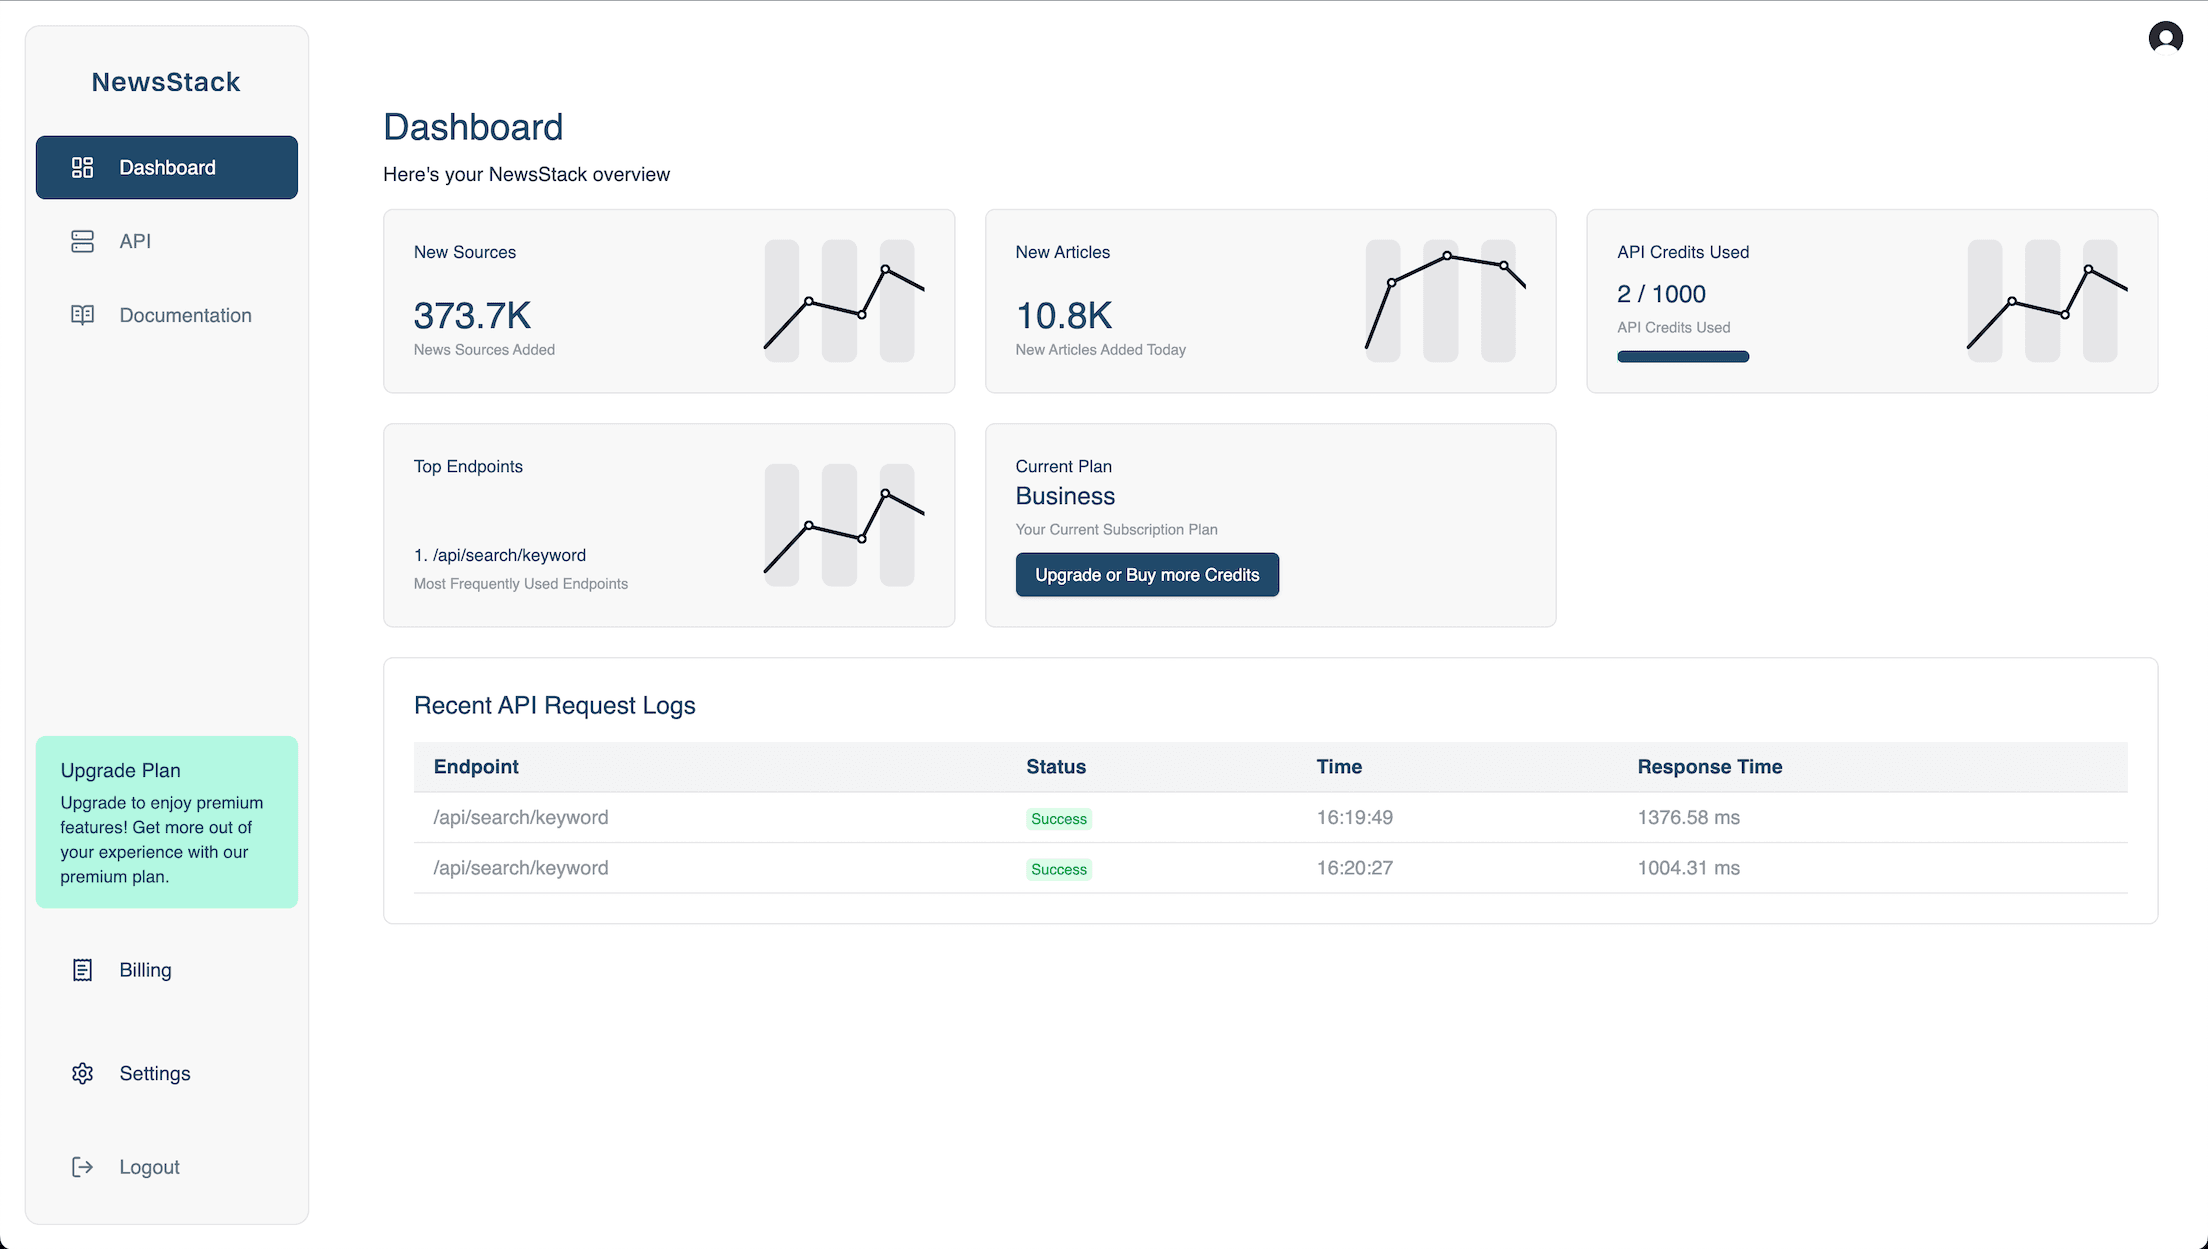Viewport: 2208px width, 1249px height.
Task: Click the Response Time column header
Action: coord(1709,767)
